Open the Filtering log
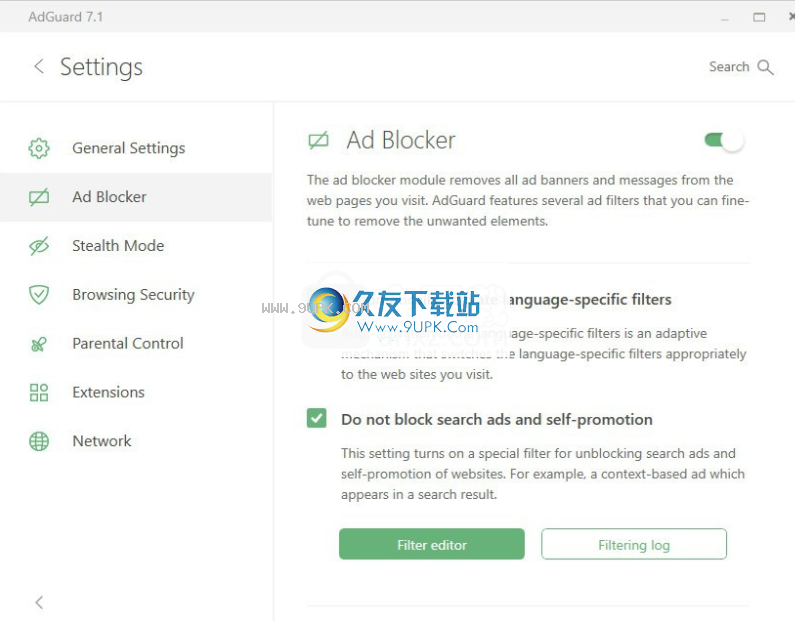 [634, 544]
